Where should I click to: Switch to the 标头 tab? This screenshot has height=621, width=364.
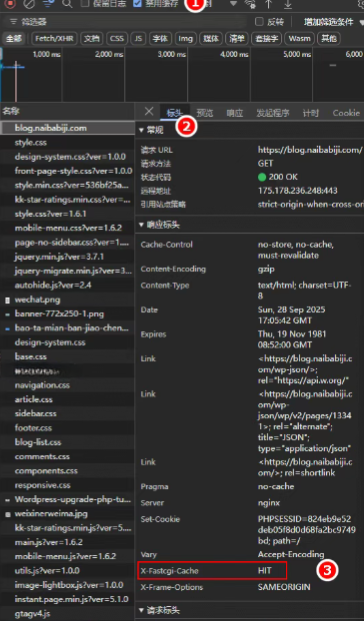tap(175, 113)
